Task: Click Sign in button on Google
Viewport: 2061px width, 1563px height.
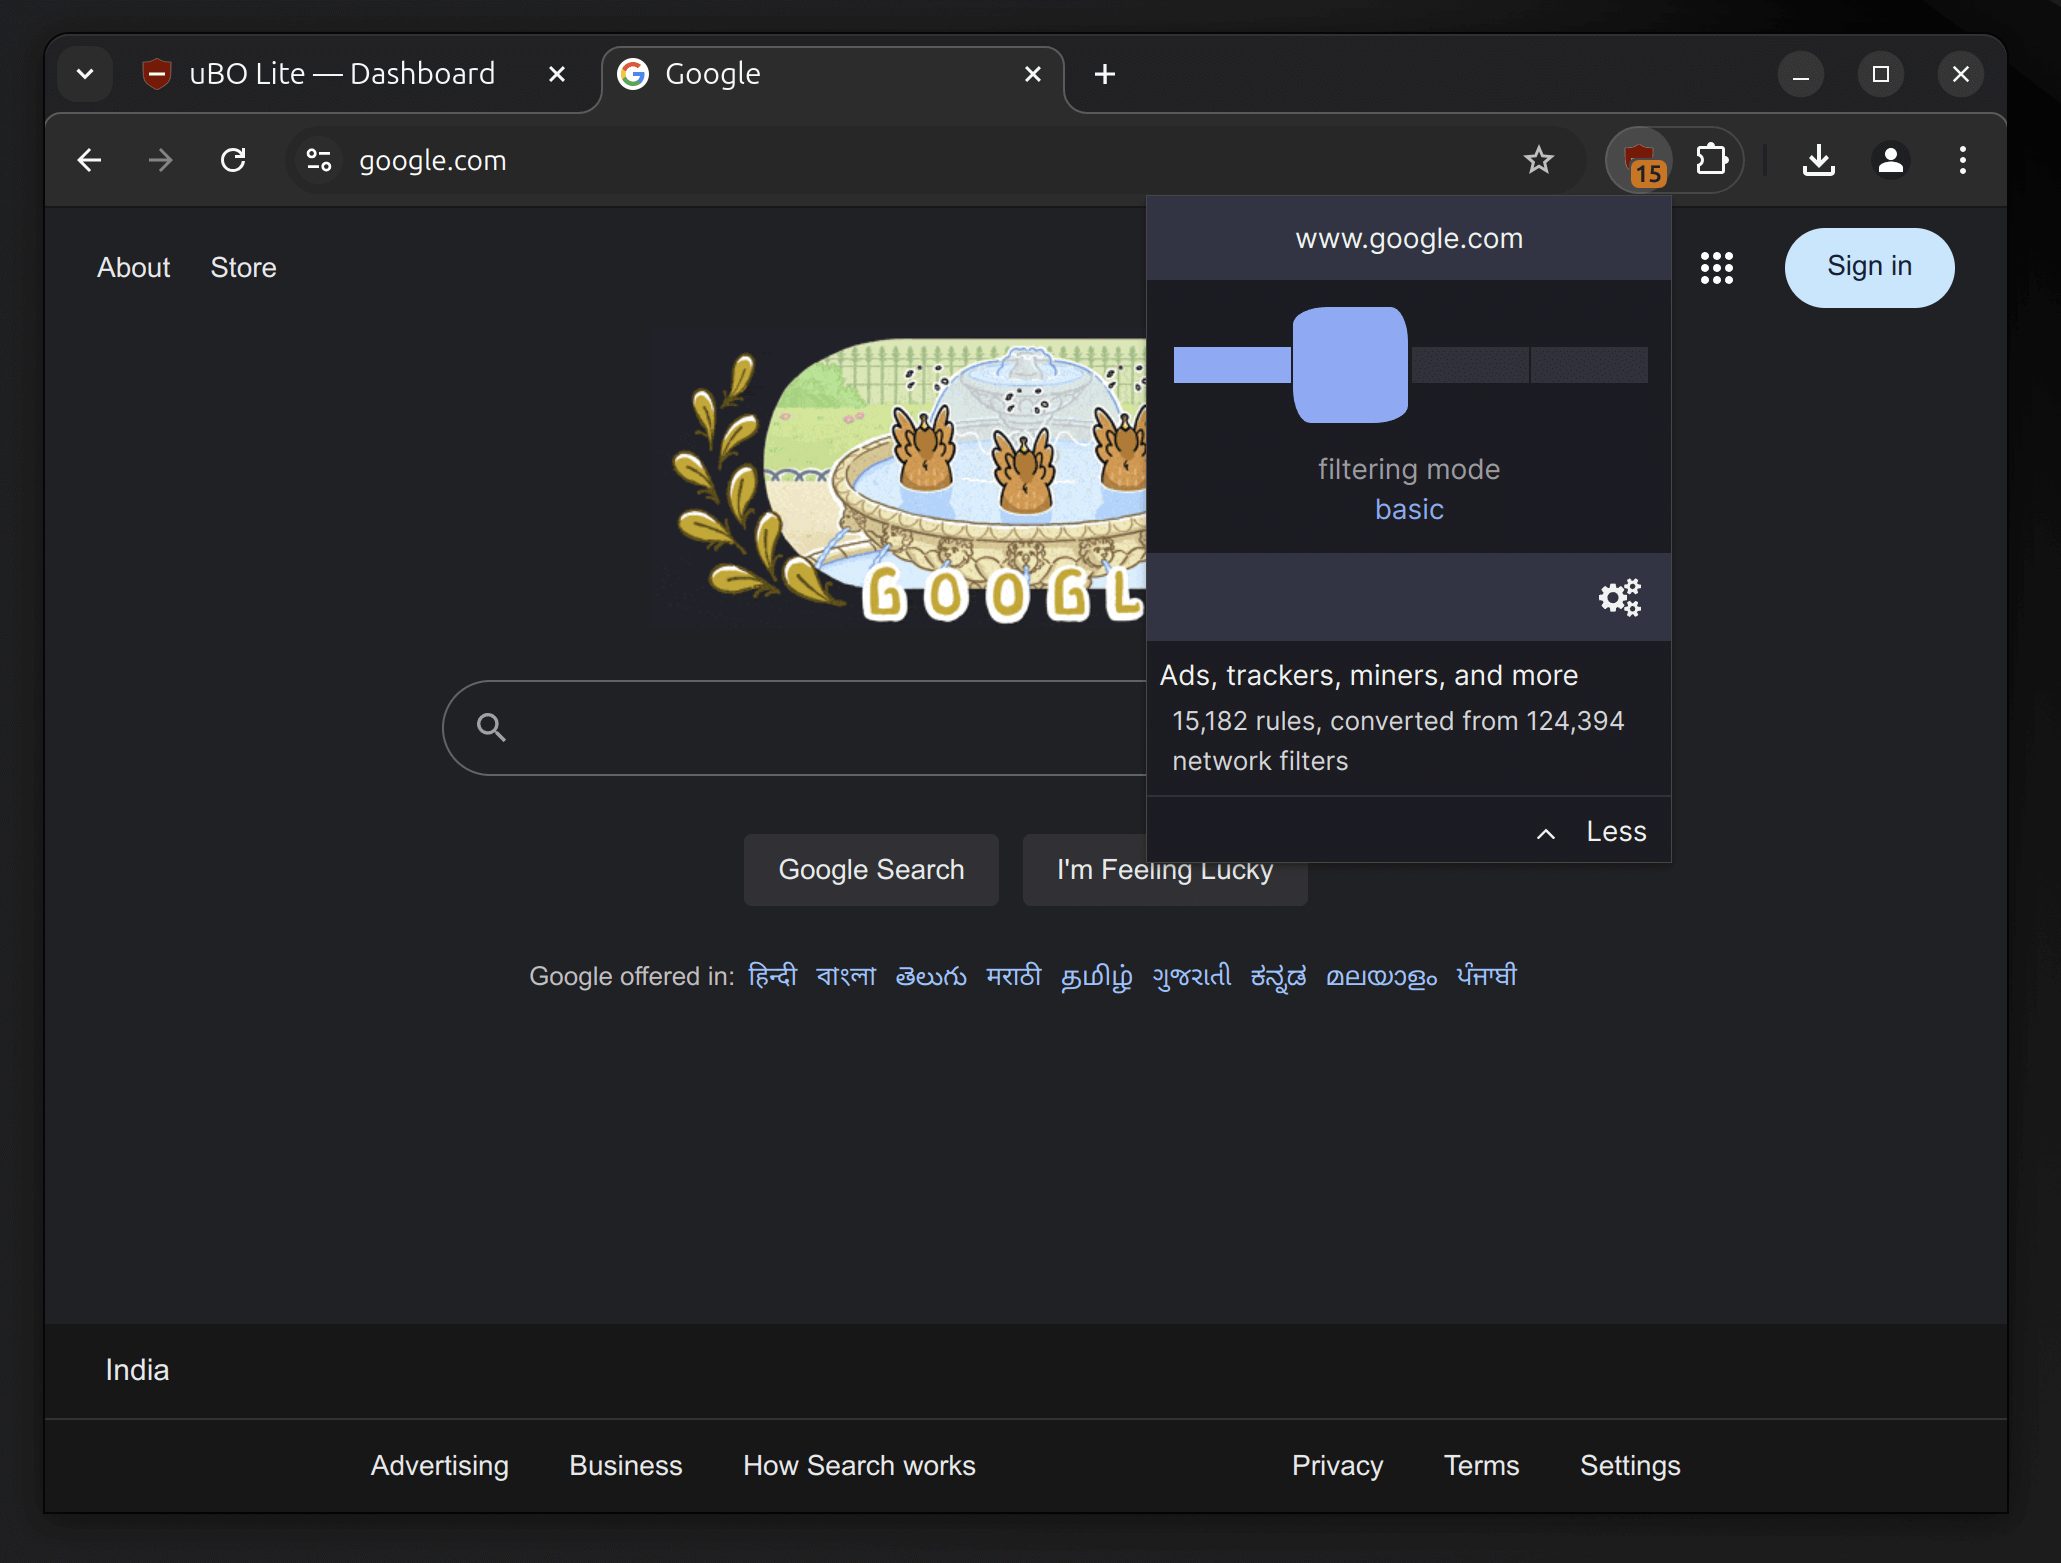Action: tap(1871, 266)
